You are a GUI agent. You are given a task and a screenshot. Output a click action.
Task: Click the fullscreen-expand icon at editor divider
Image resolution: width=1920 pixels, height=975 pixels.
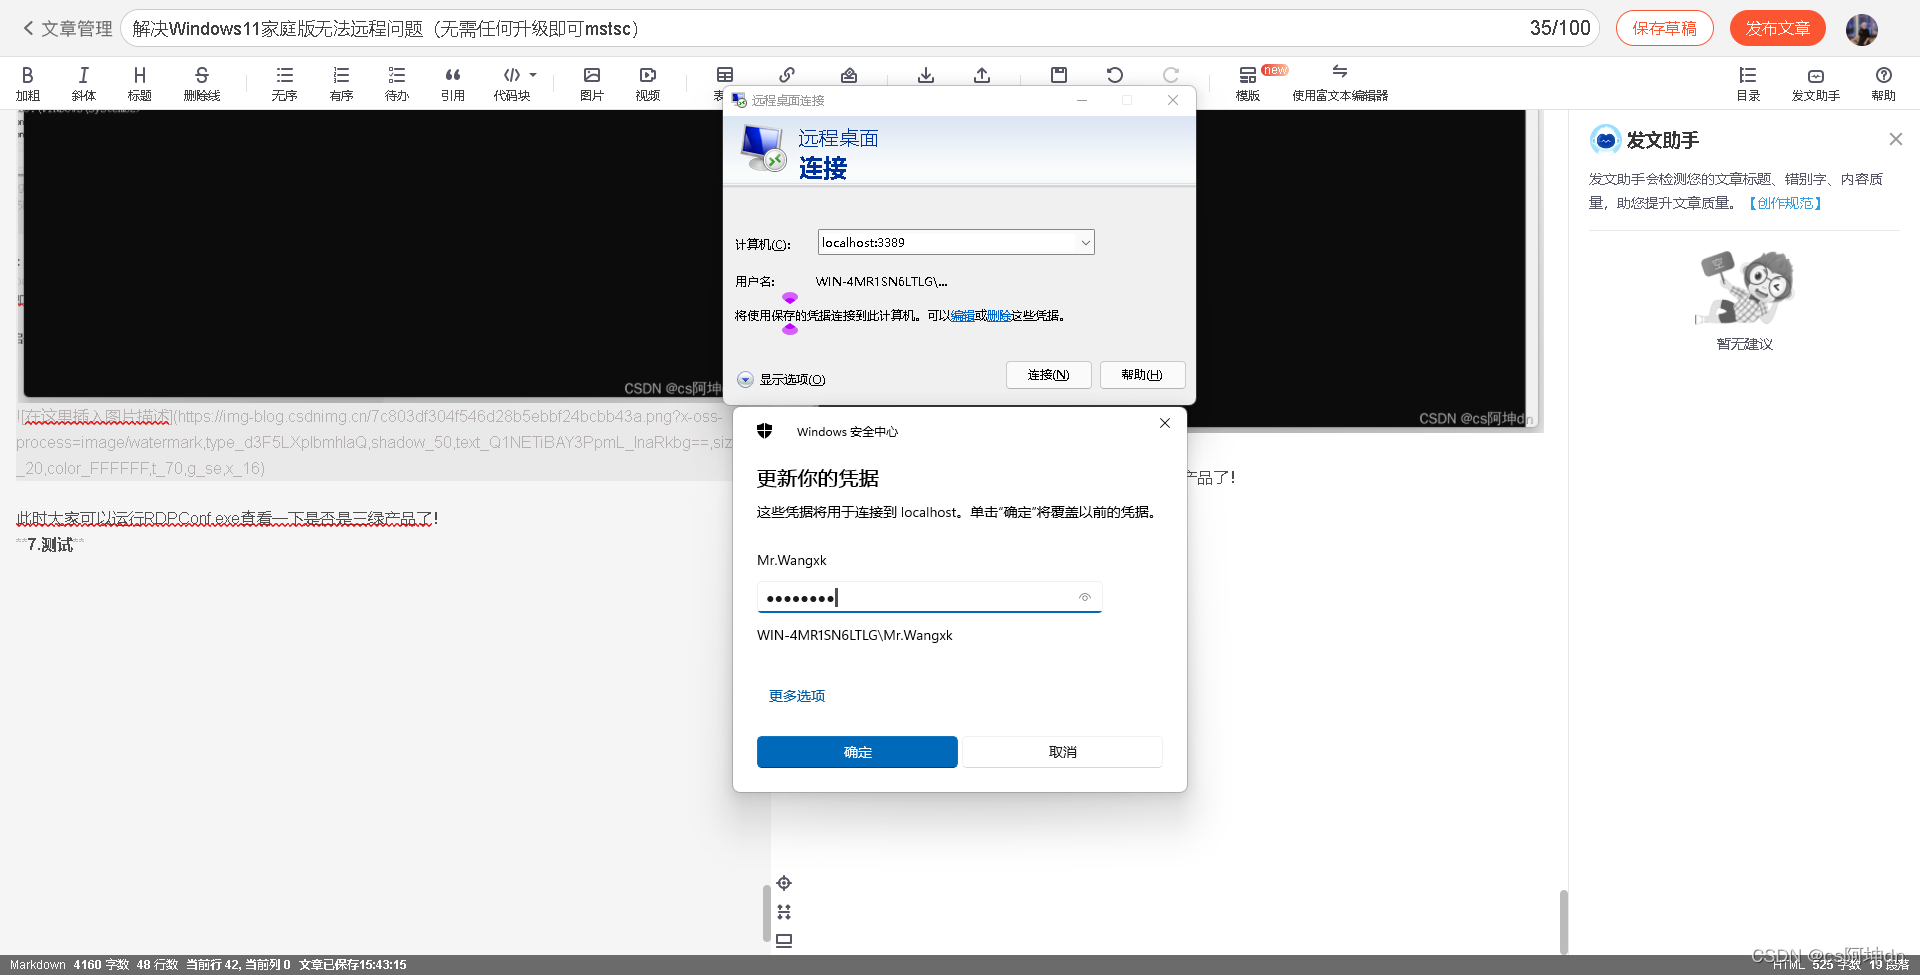coord(784,912)
